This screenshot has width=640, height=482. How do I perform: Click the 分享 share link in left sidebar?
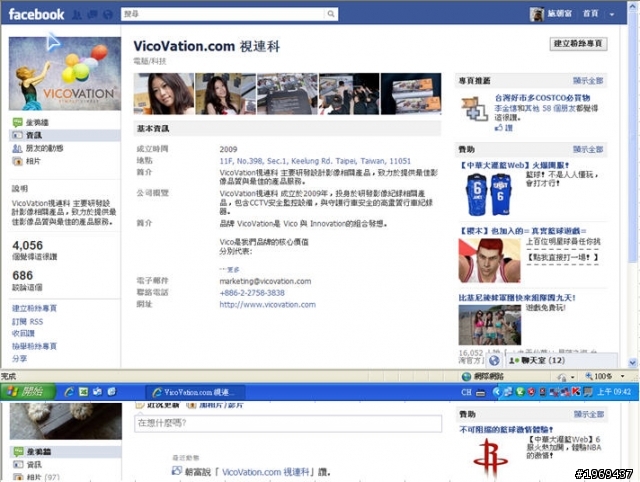tap(19, 358)
